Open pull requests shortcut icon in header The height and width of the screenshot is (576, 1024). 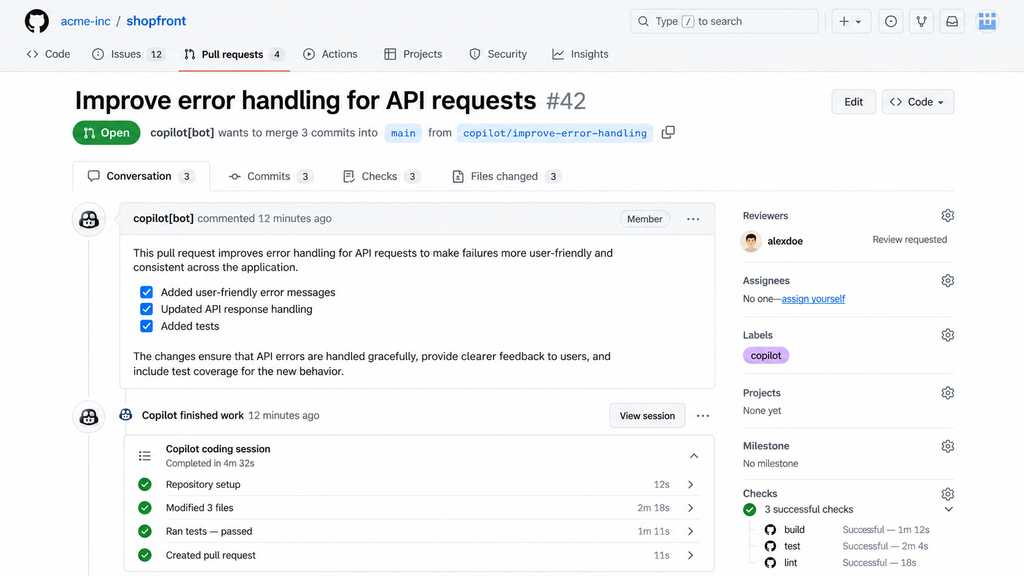pos(921,22)
